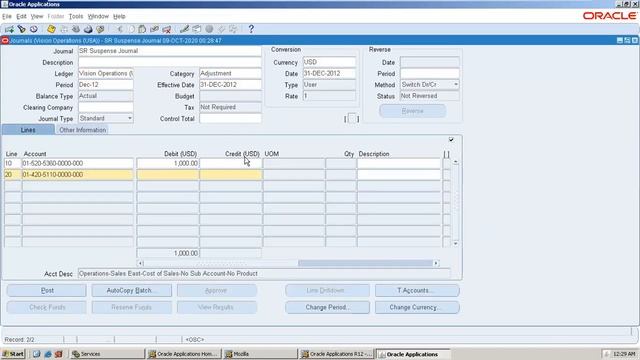The height and width of the screenshot is (360, 640).
Task: Click the journal header Description field
Action: (x=169, y=62)
